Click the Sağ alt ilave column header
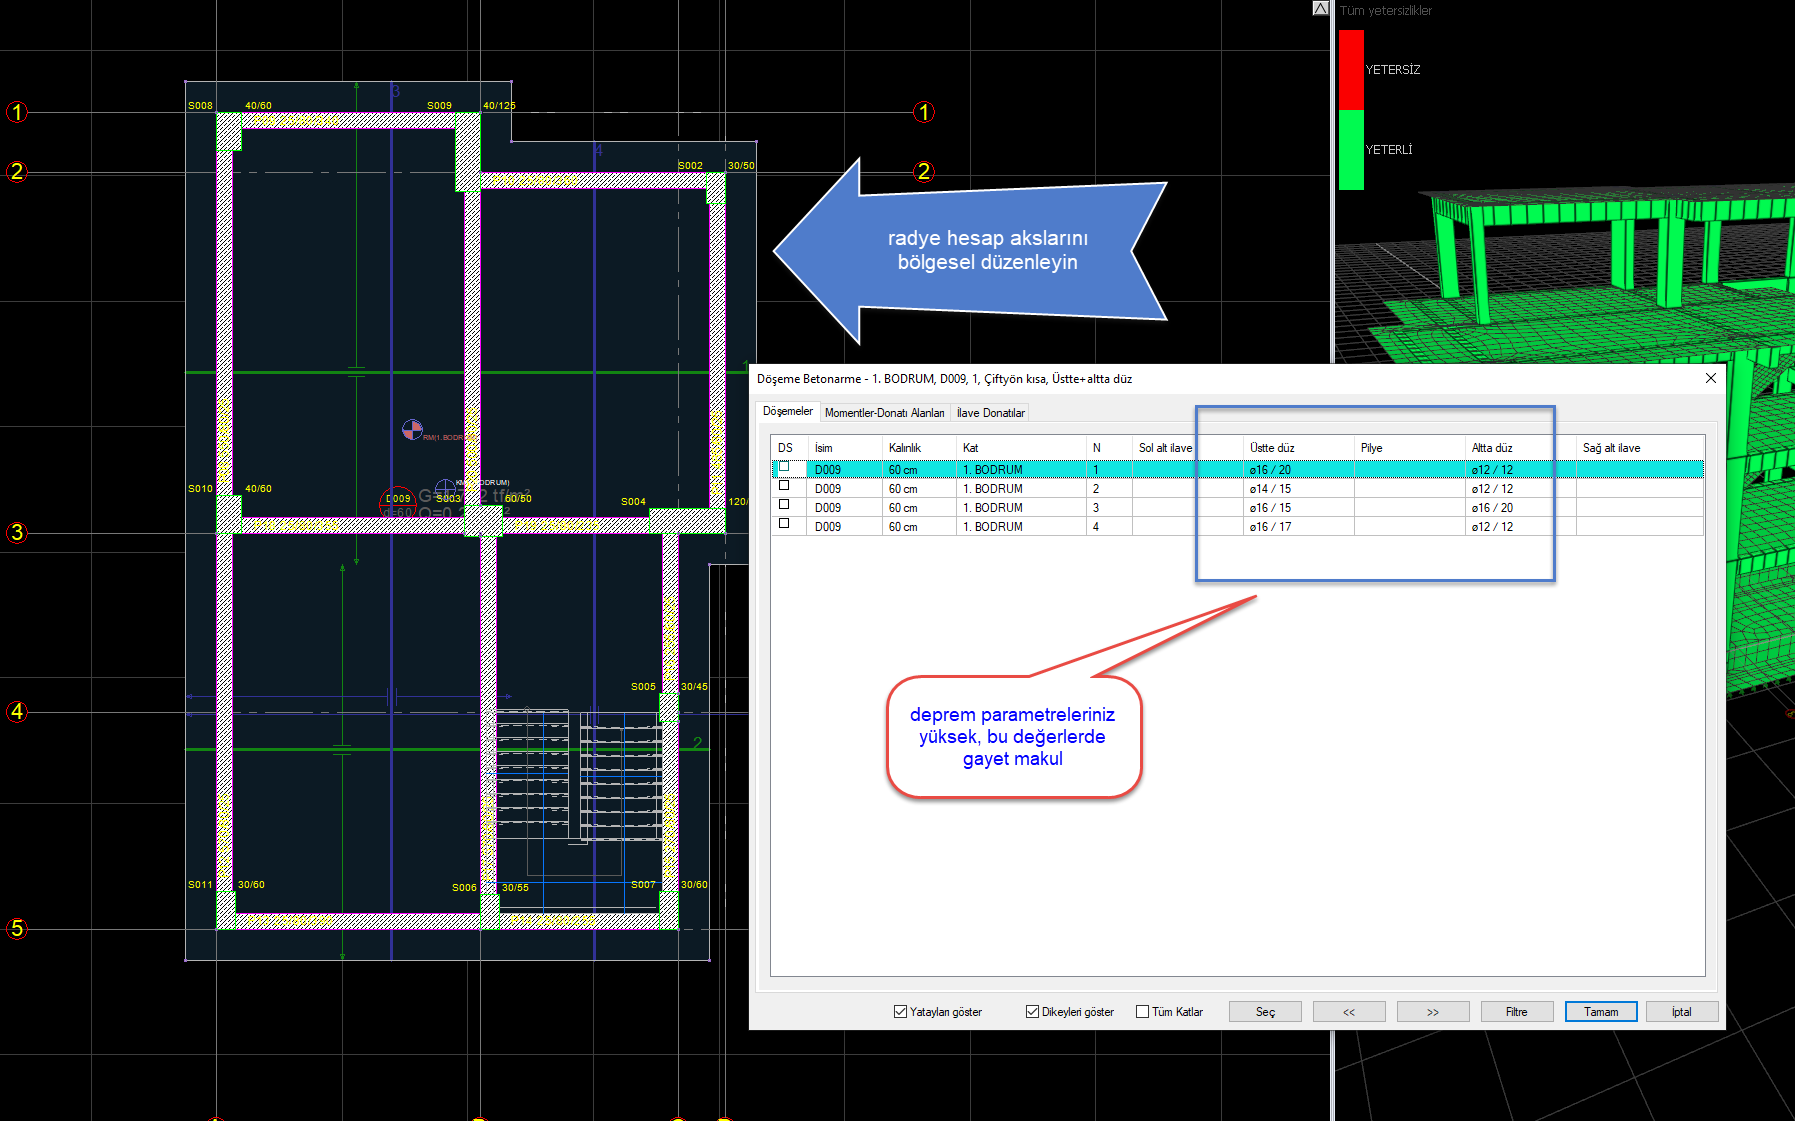This screenshot has width=1795, height=1121. point(1640,448)
